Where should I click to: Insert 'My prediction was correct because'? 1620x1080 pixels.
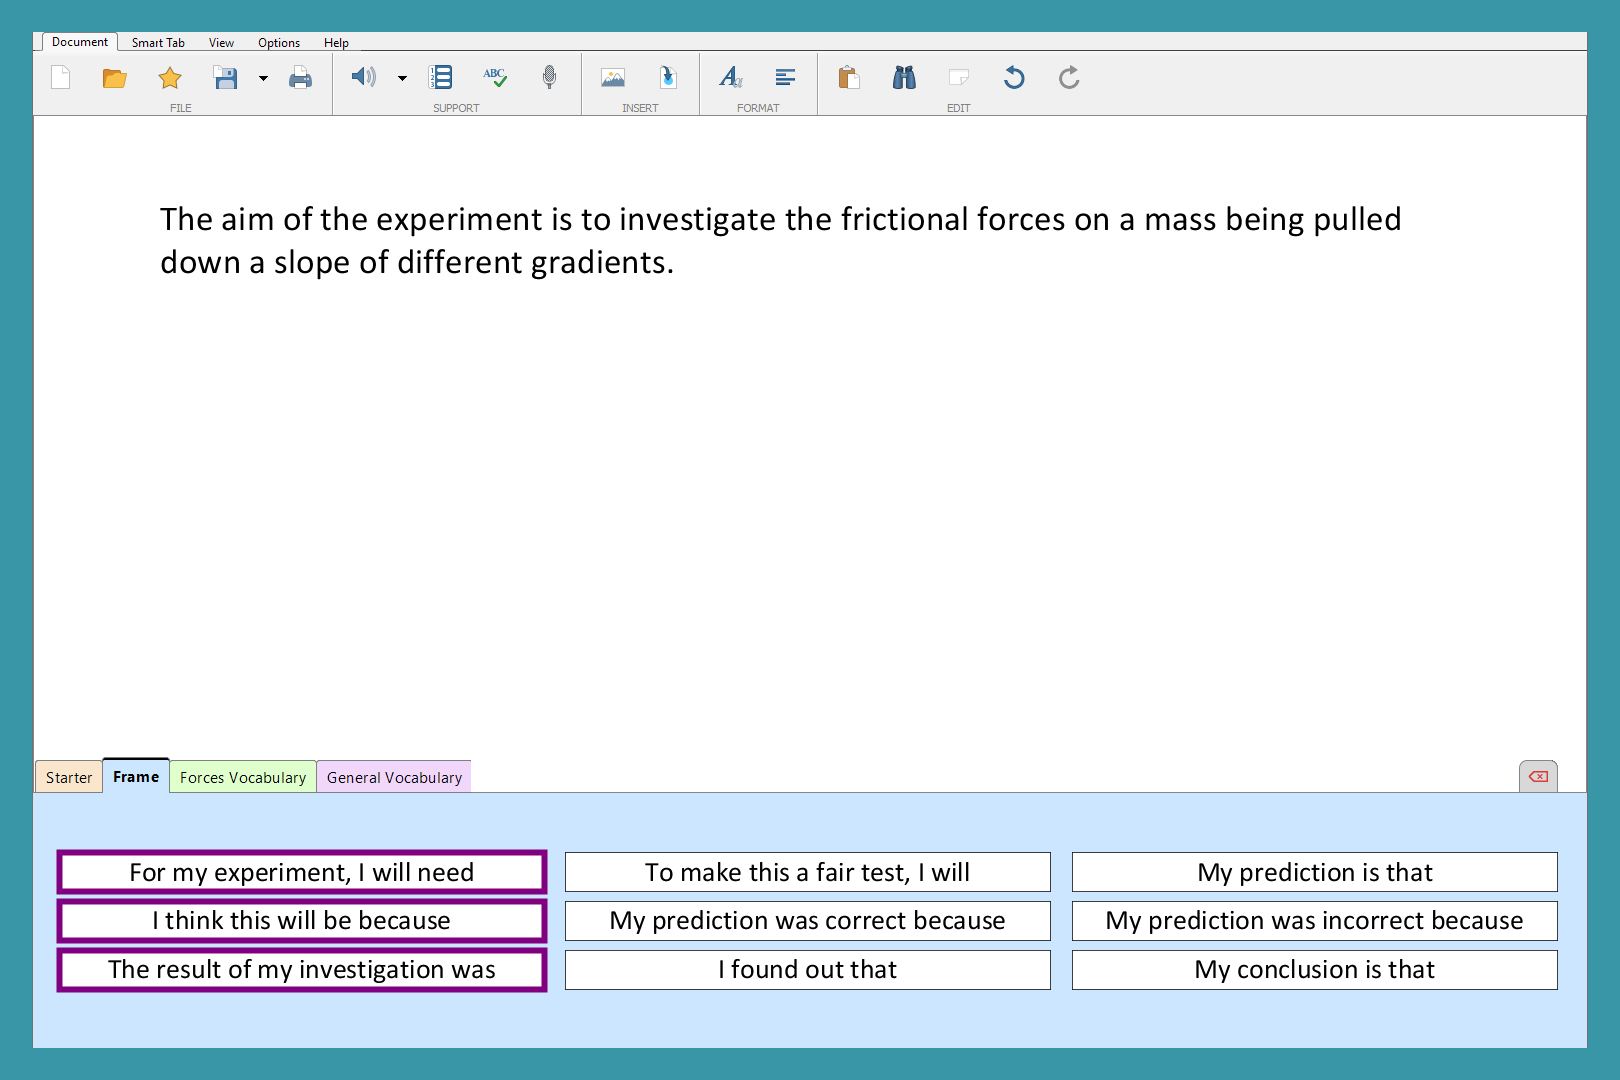point(808,920)
